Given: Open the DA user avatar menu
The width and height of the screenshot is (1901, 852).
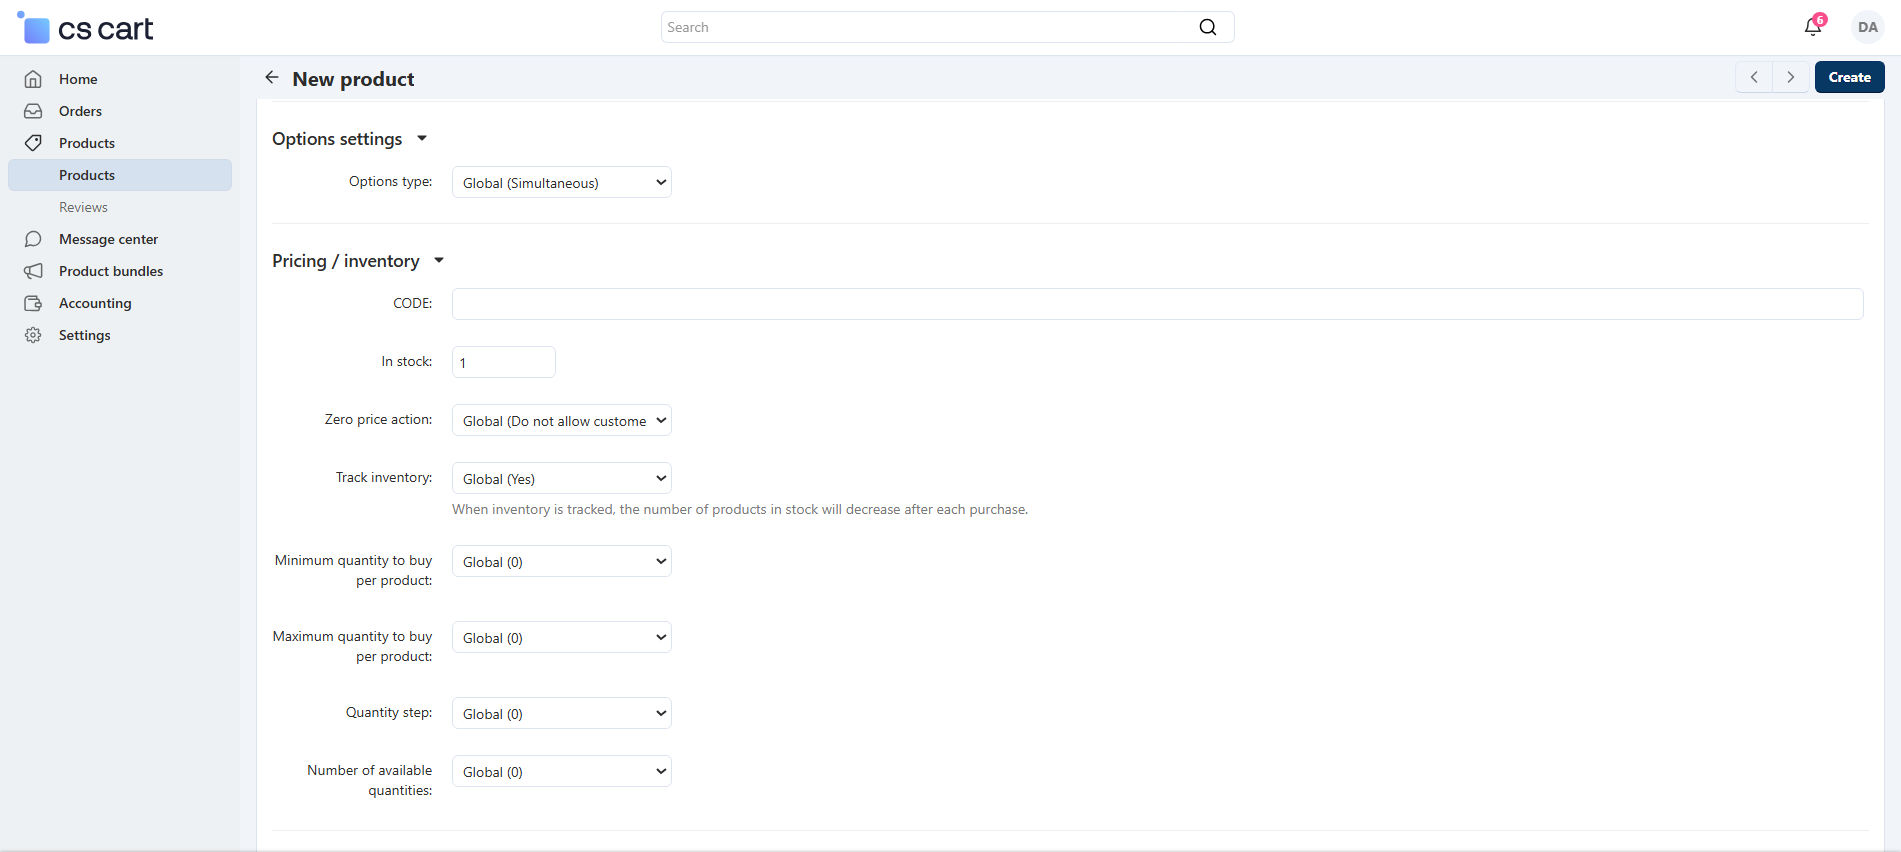Looking at the screenshot, I should click(x=1867, y=27).
